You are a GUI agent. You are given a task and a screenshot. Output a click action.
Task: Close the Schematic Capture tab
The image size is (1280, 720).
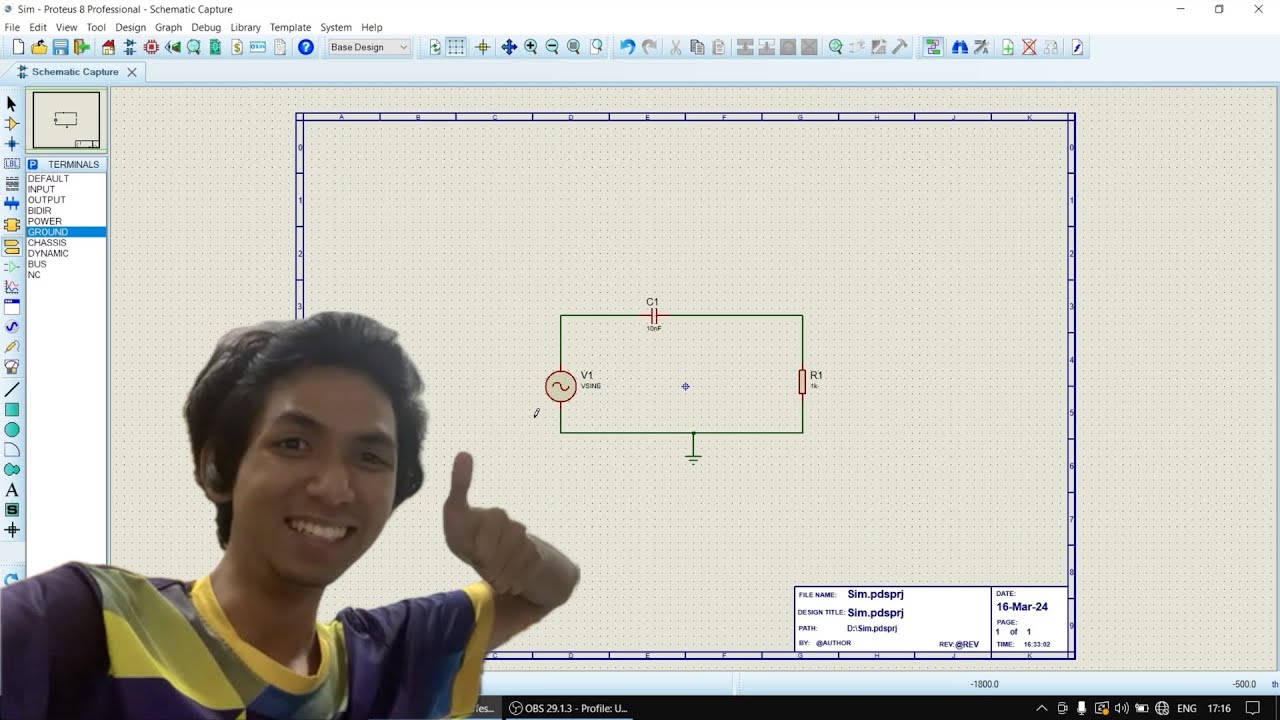tap(132, 72)
